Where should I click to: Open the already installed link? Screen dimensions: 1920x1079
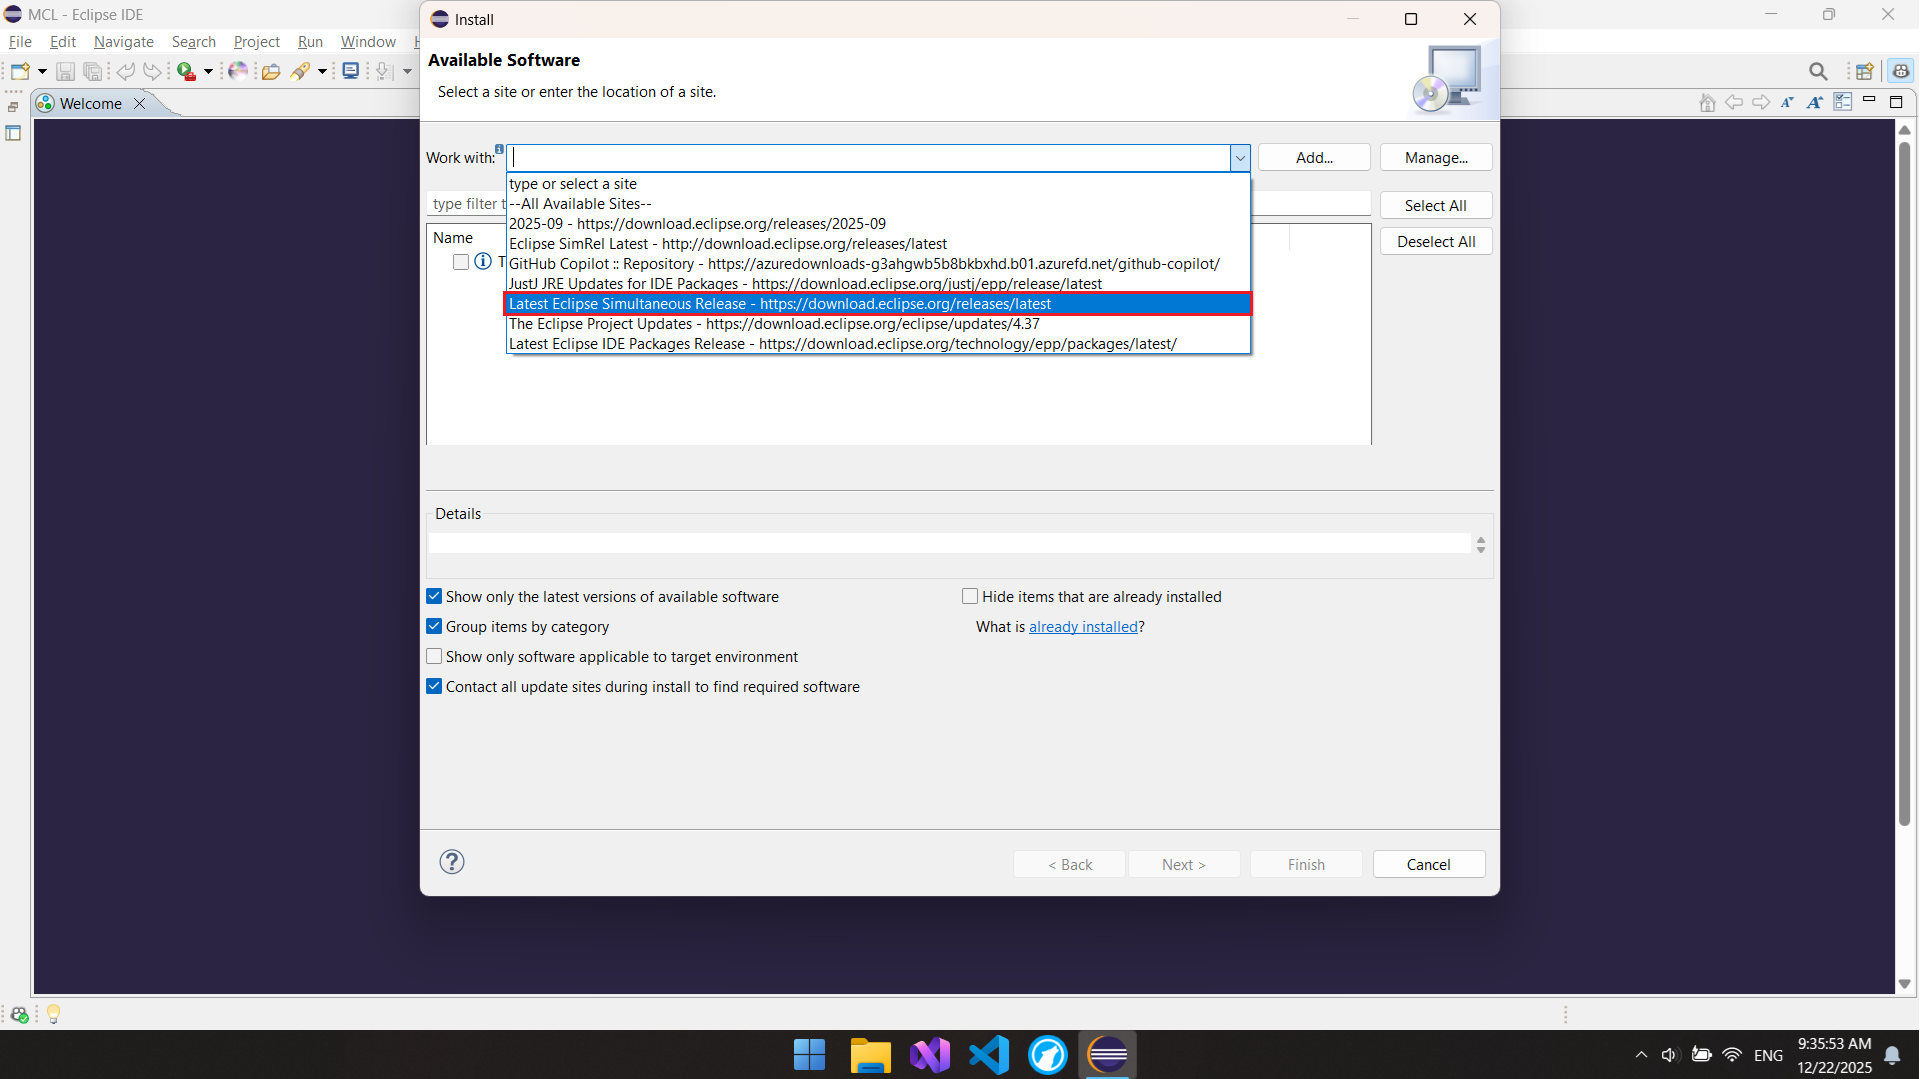tap(1083, 627)
